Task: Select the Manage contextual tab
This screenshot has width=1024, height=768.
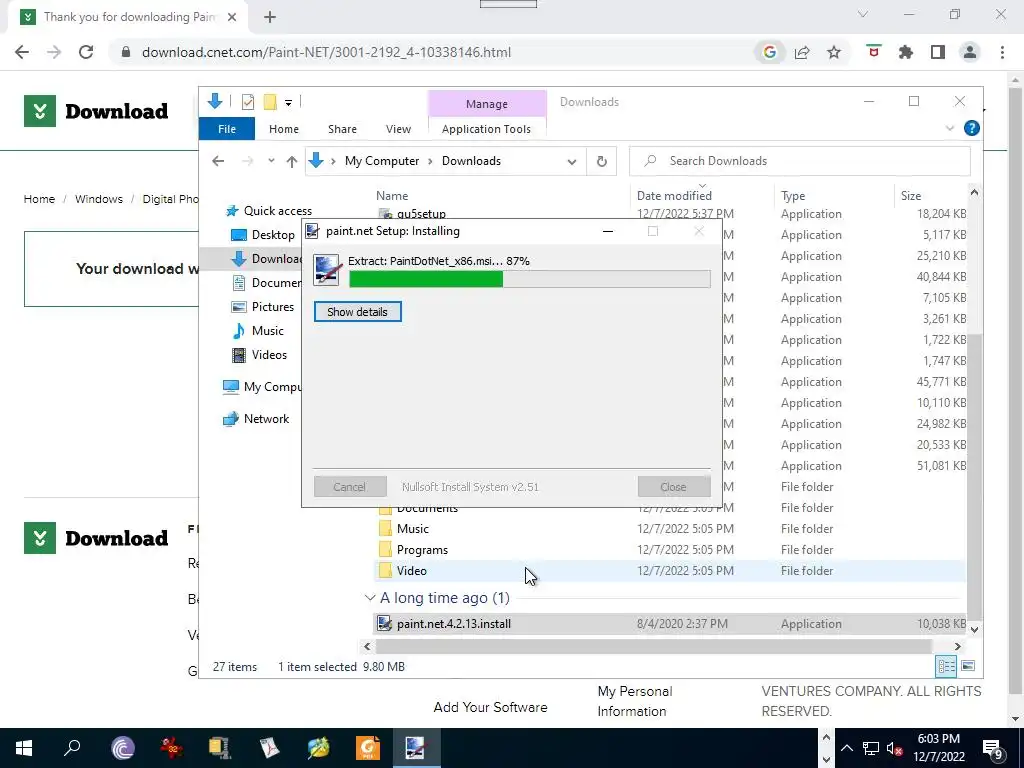Action: (x=487, y=104)
